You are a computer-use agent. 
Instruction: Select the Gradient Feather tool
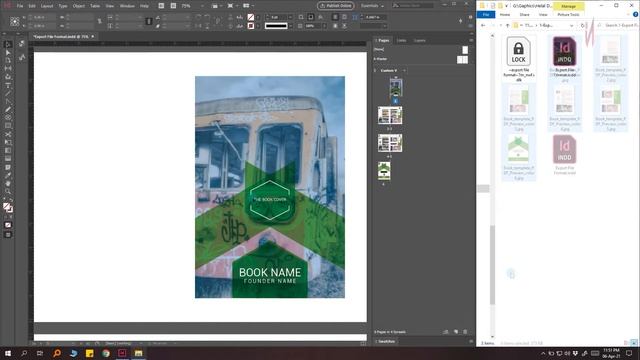pyautogui.click(x=8, y=159)
